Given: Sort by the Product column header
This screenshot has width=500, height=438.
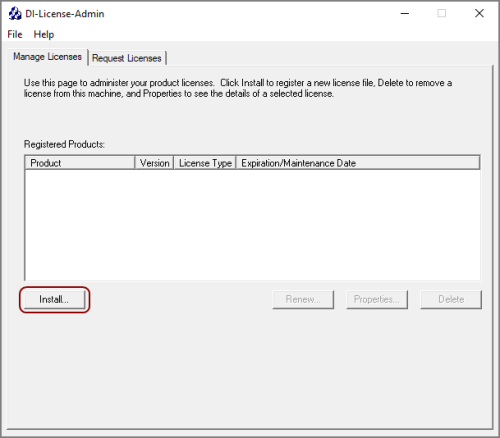Looking at the screenshot, I should tap(80, 163).
